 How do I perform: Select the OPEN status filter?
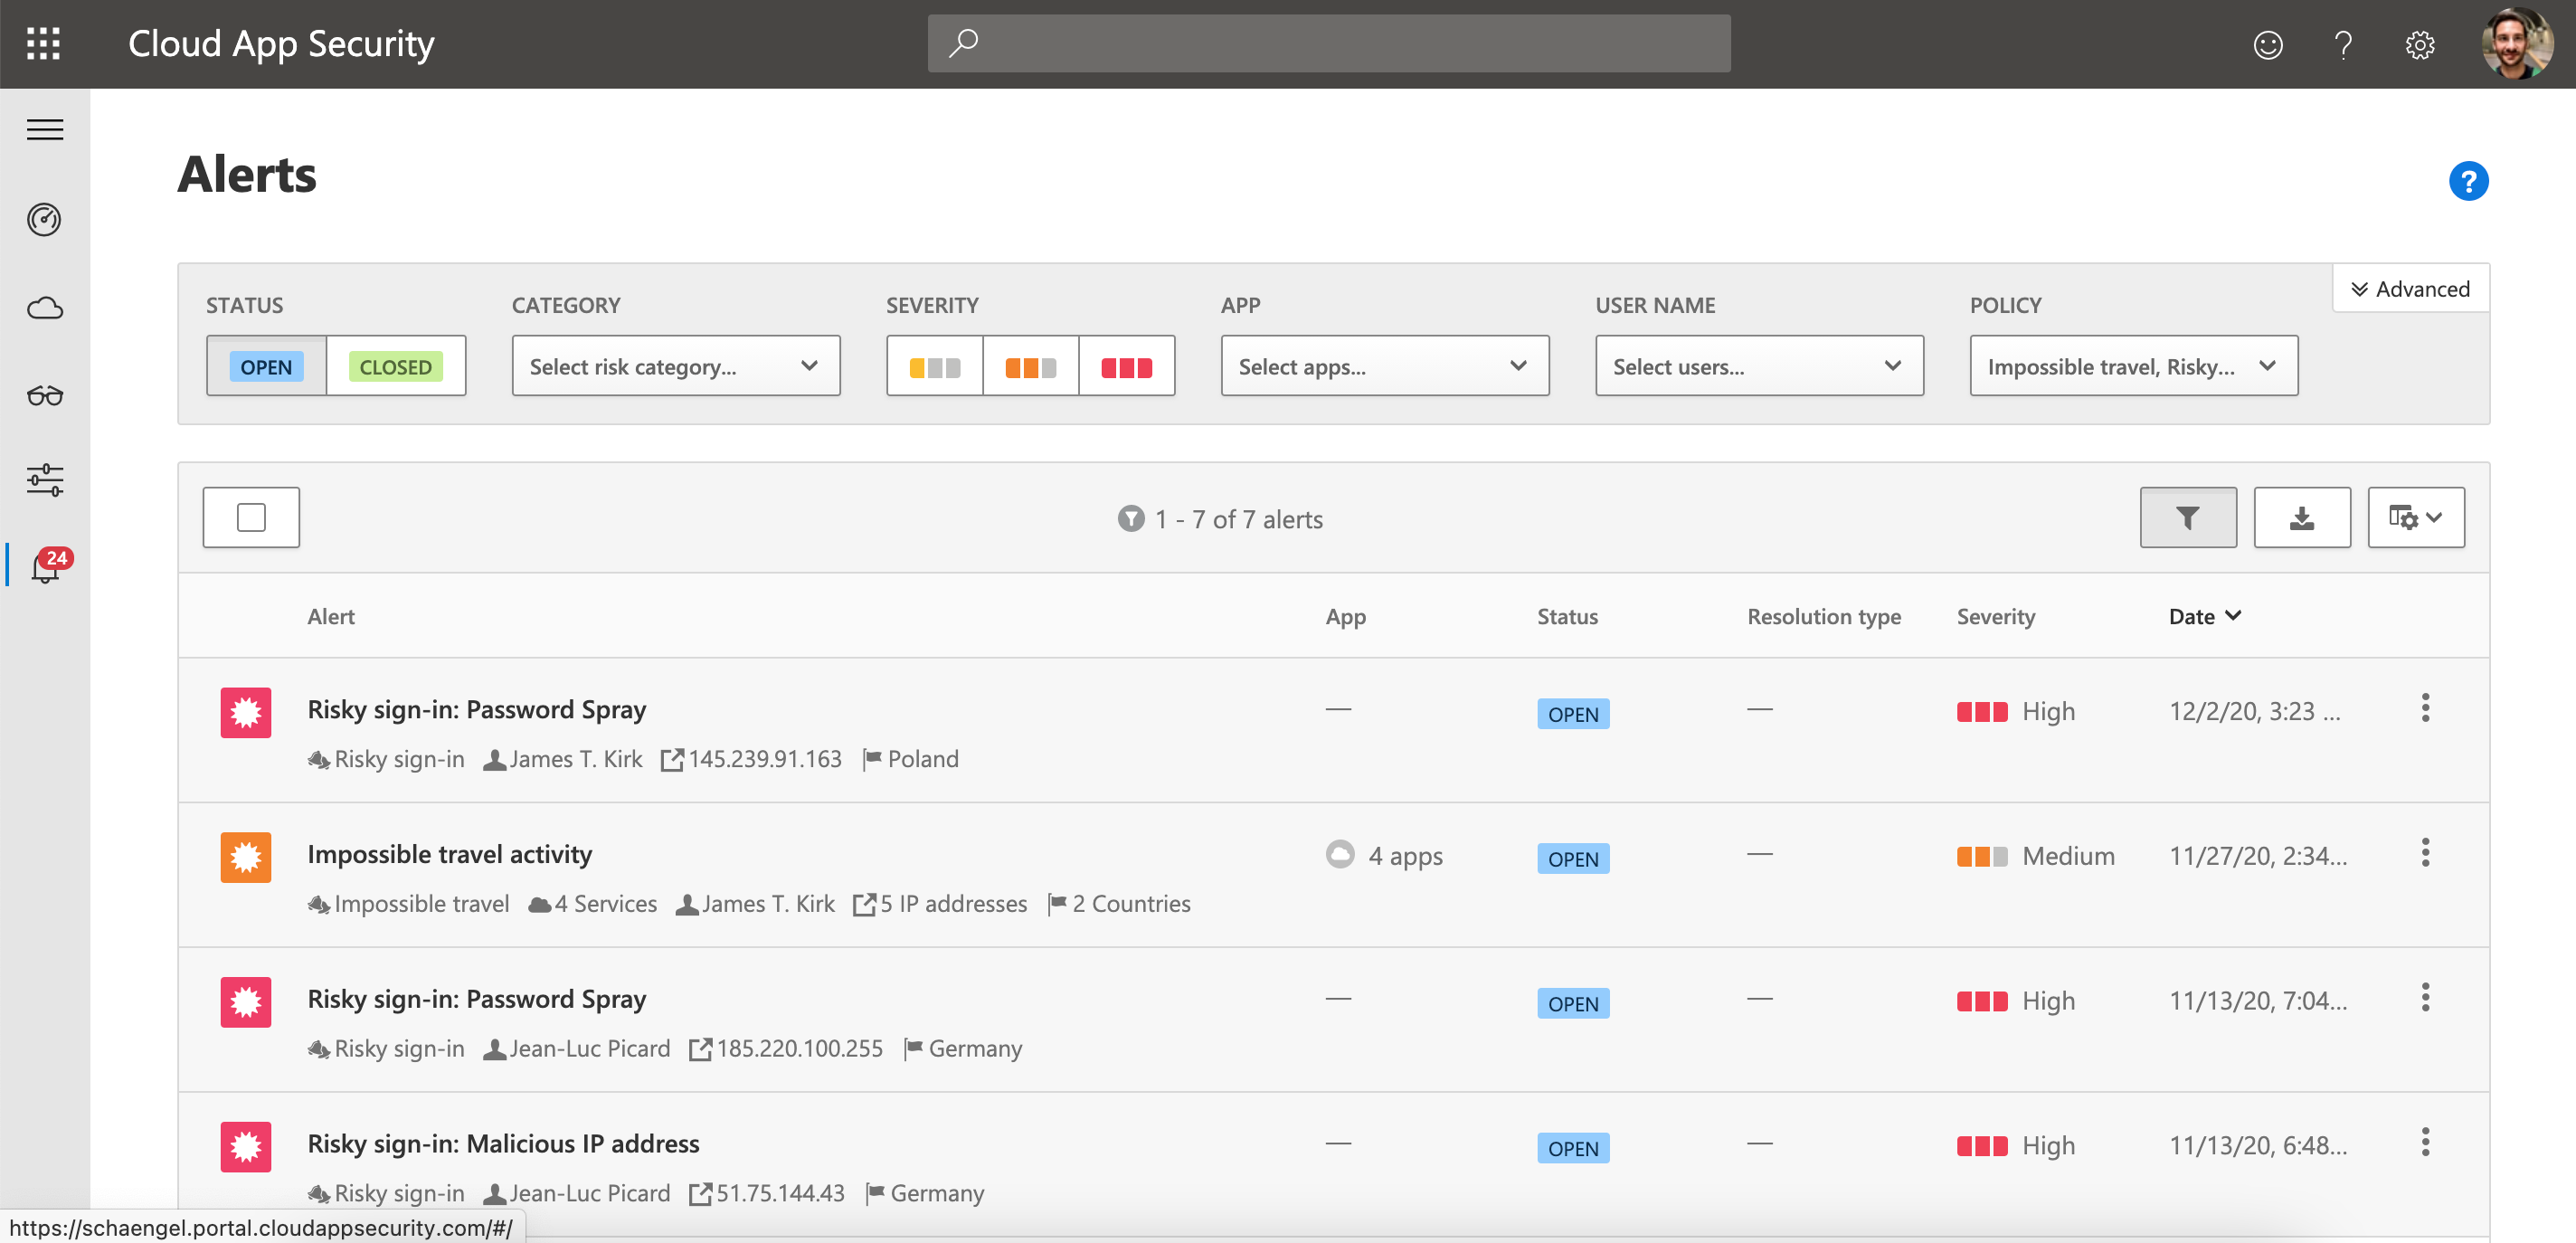click(x=264, y=366)
